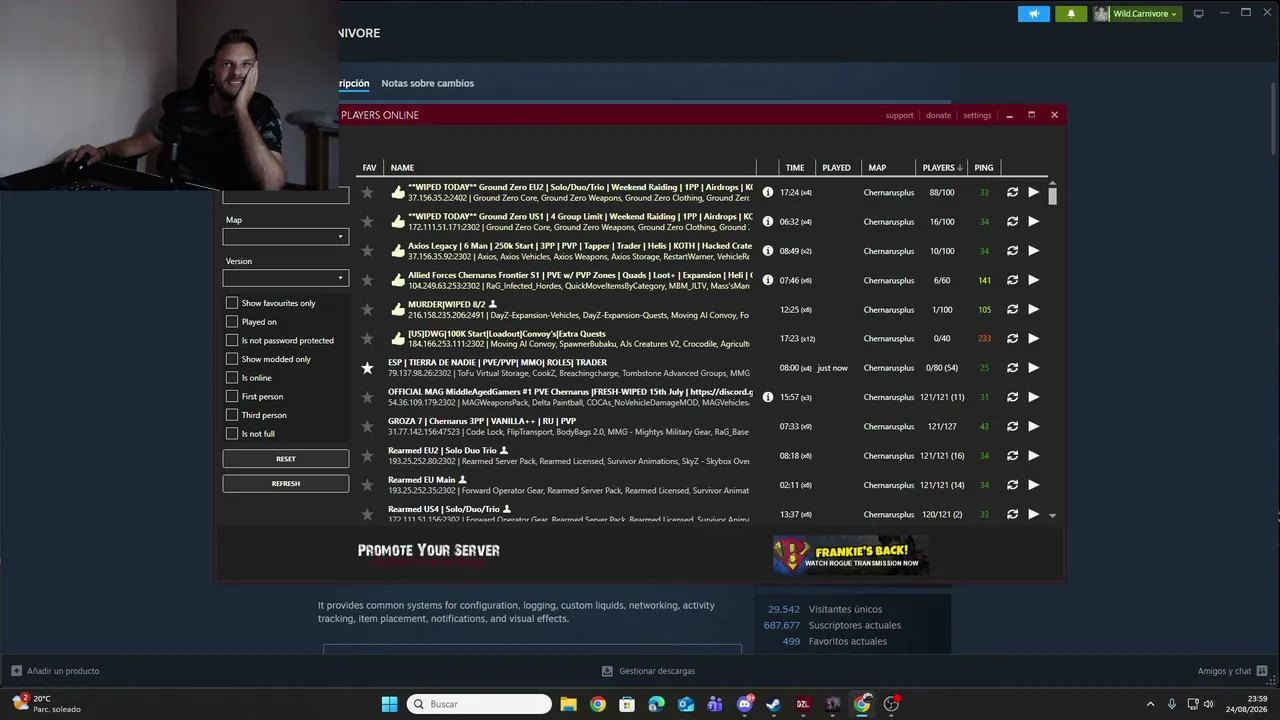Toggle First person filter checkbox

[232, 397]
